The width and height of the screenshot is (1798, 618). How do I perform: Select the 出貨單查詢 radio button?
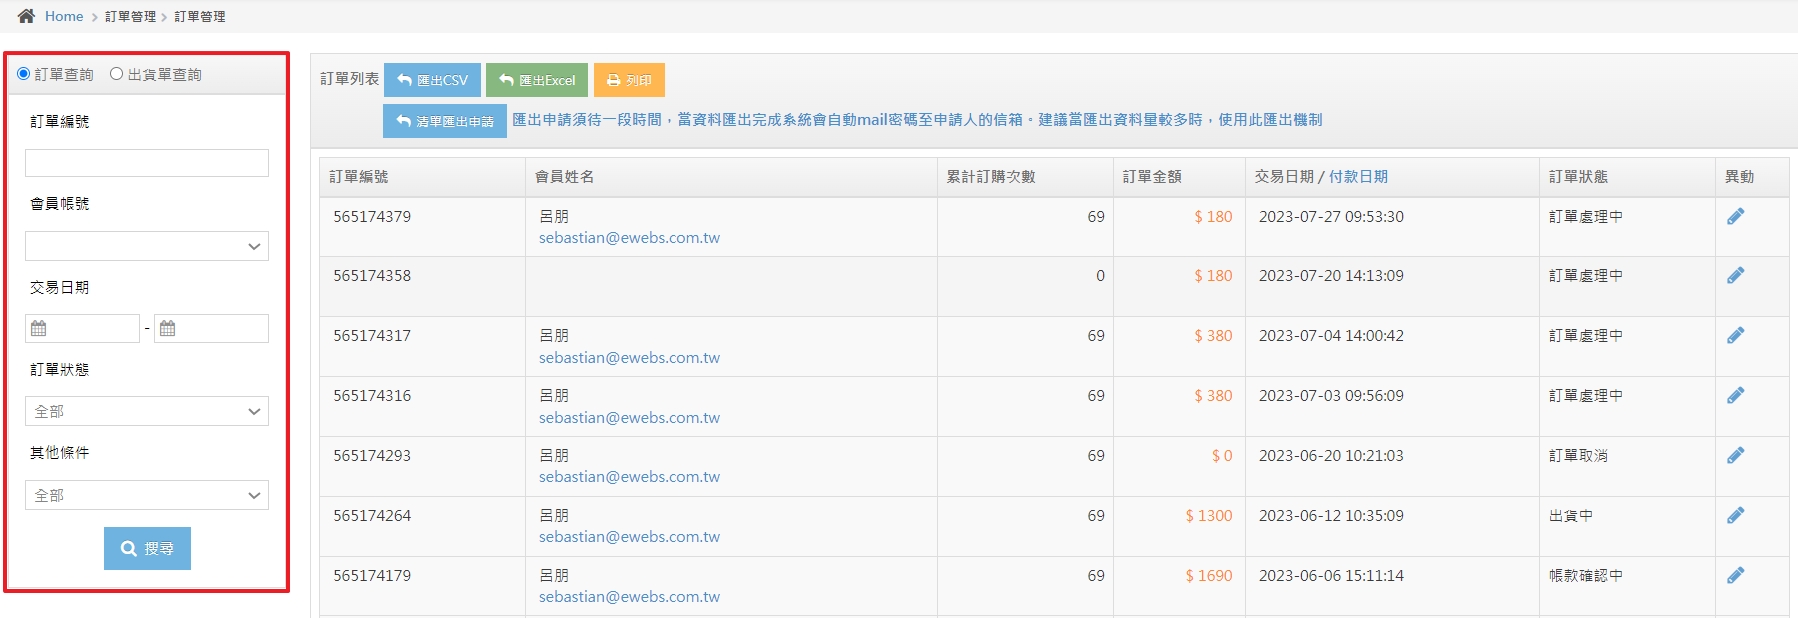click(116, 74)
